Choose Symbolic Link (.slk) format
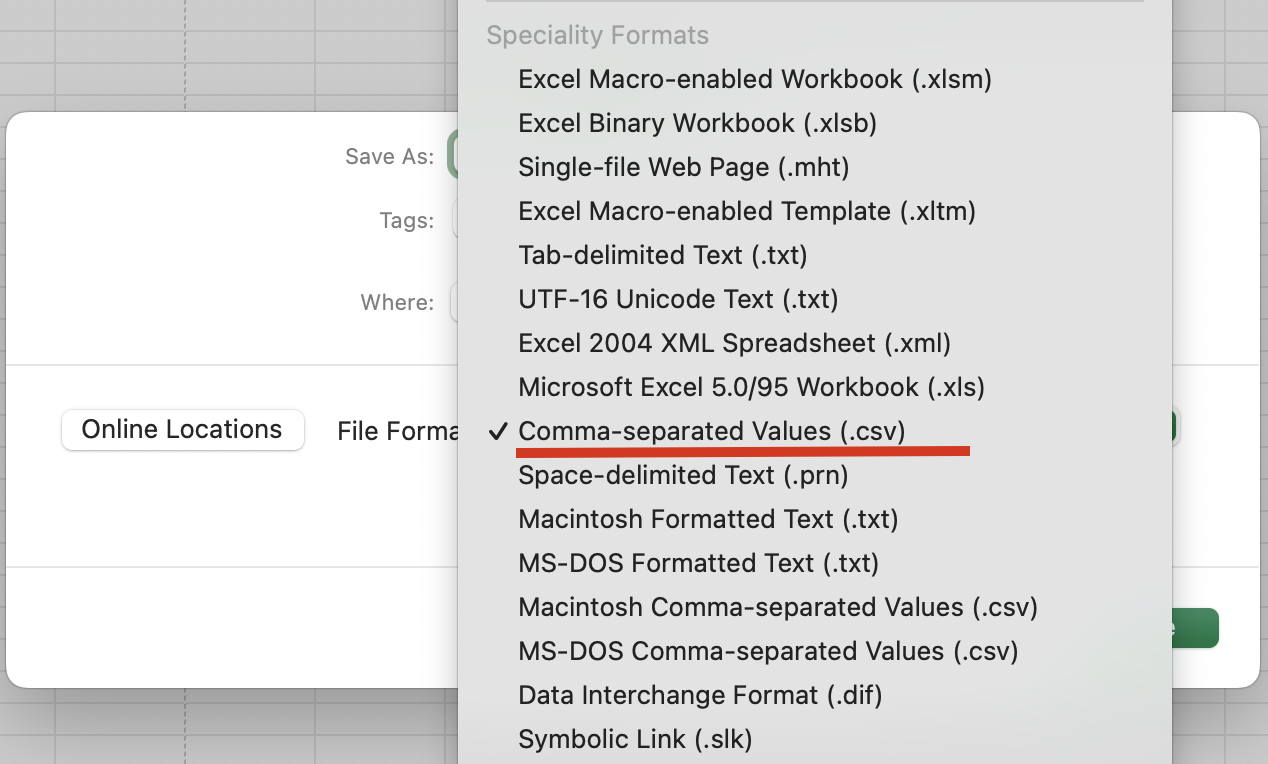Screen dimensions: 1268x764 [x=635, y=739]
